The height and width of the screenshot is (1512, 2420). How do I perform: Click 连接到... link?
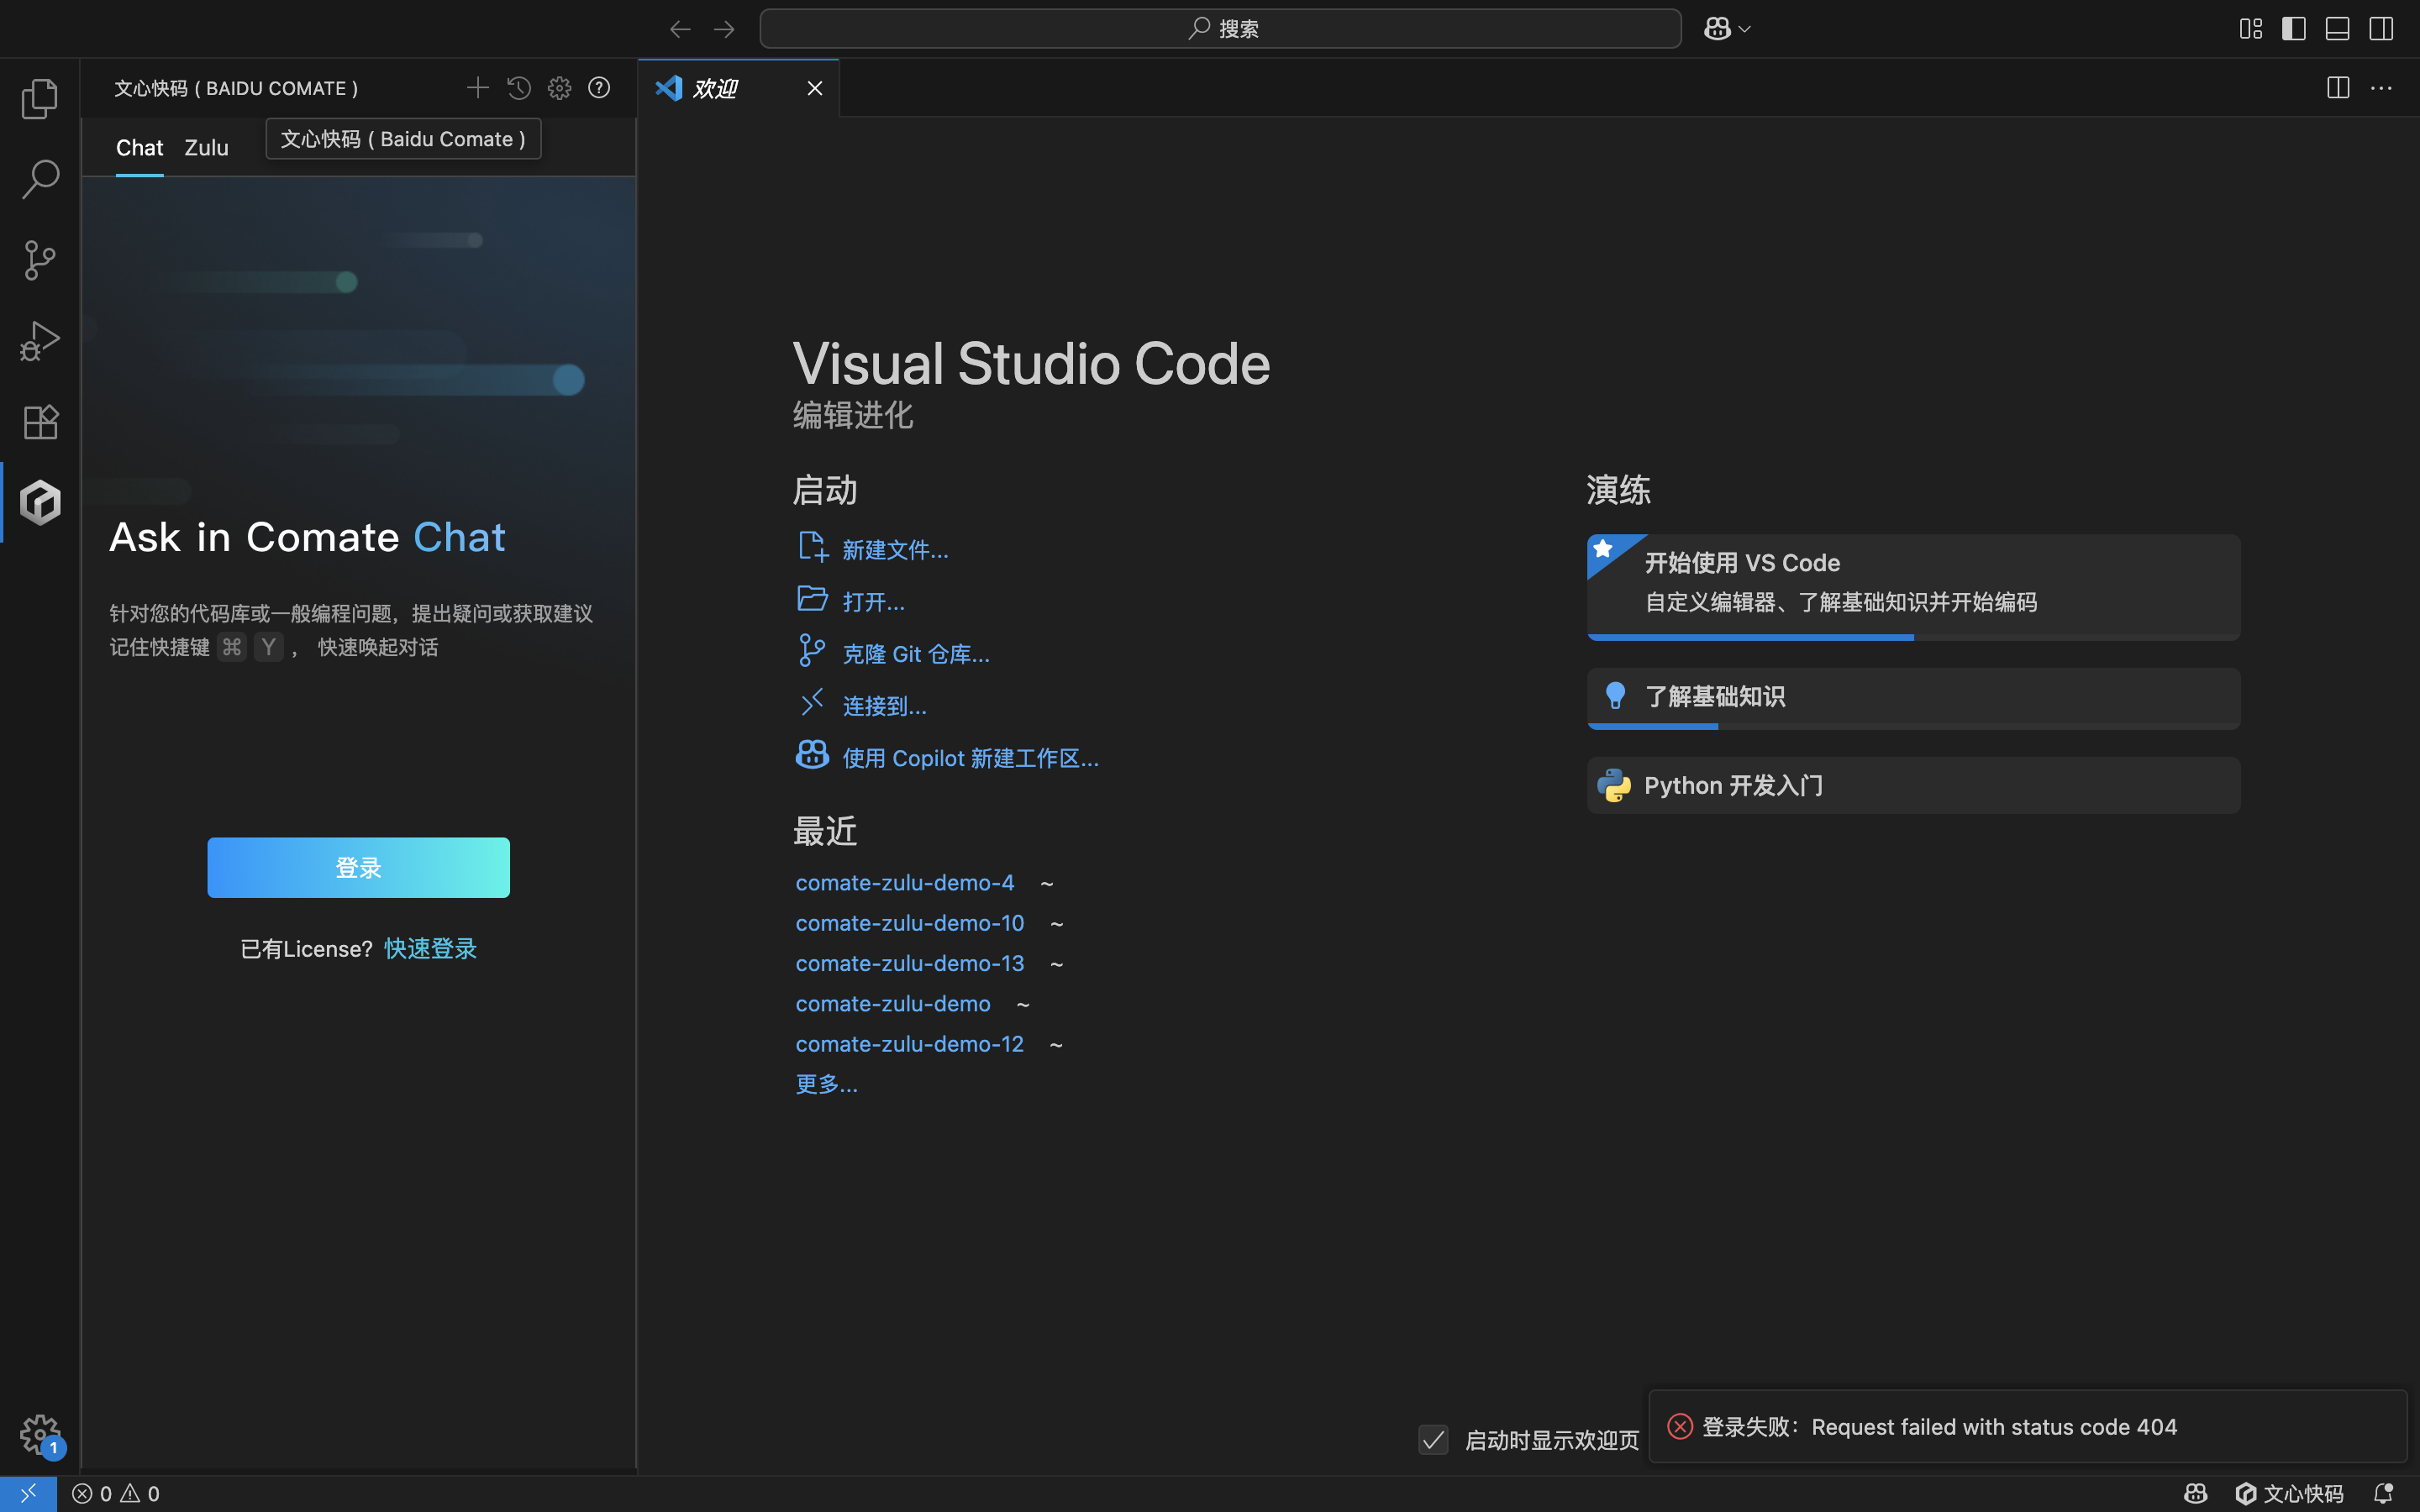(884, 705)
